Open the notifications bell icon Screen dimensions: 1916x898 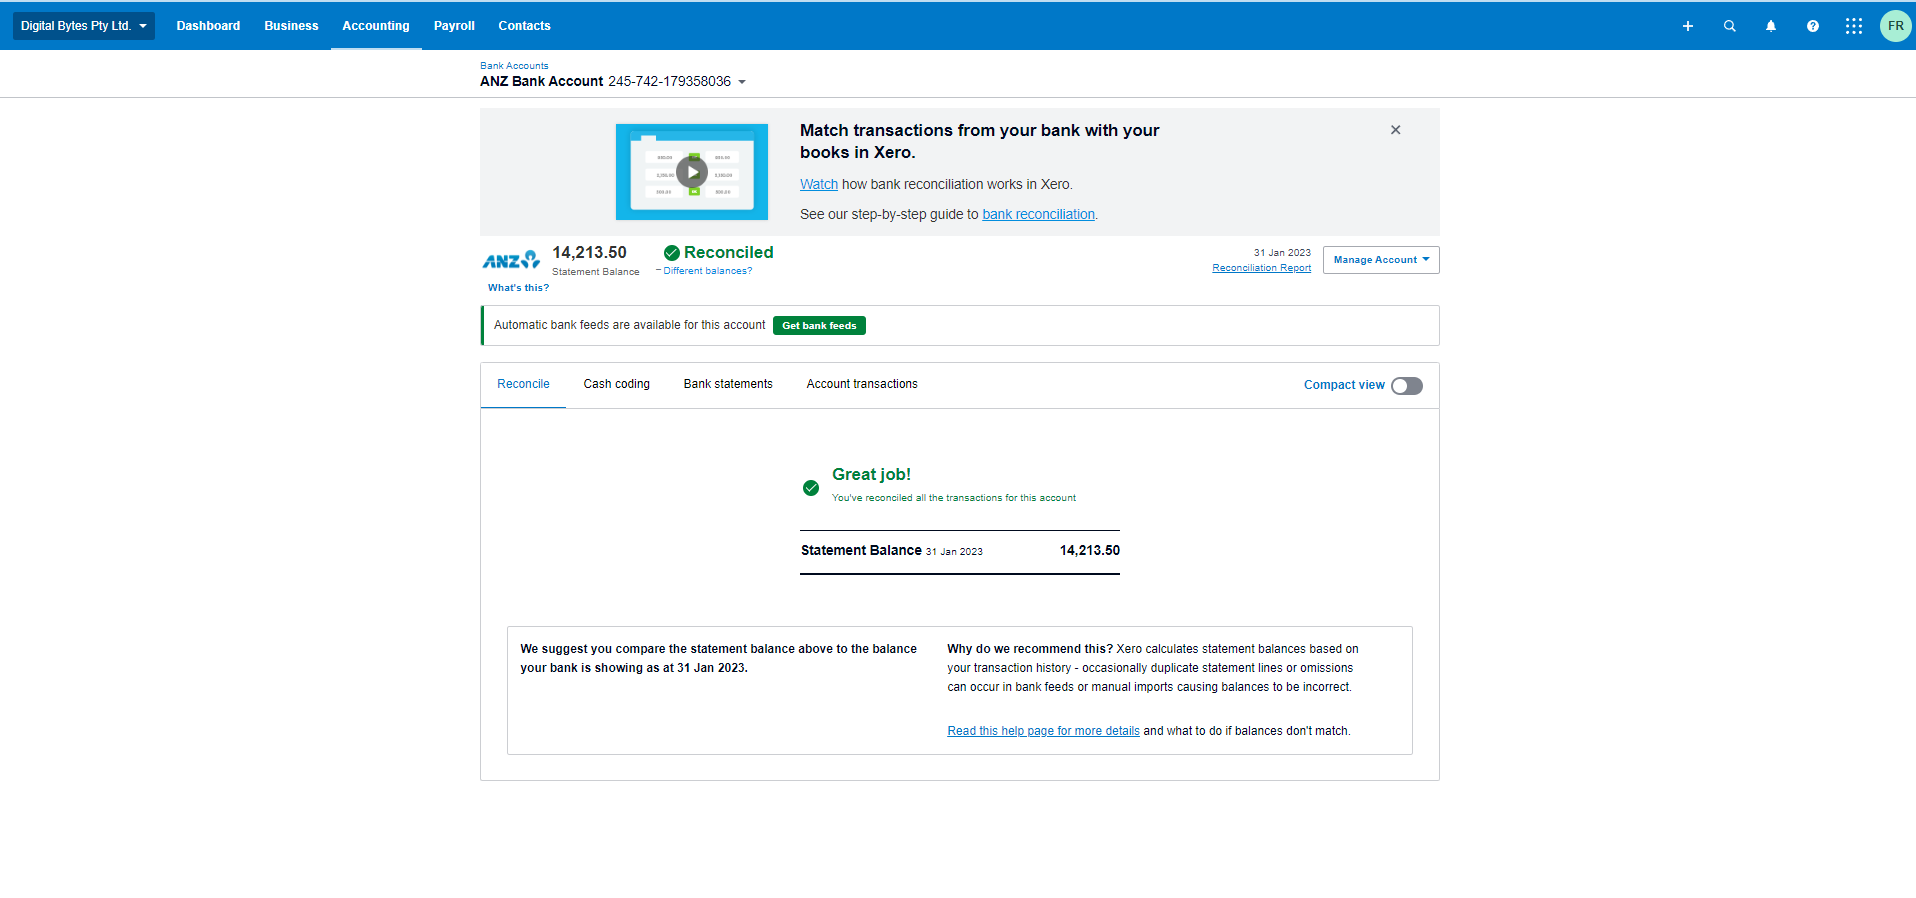coord(1770,26)
